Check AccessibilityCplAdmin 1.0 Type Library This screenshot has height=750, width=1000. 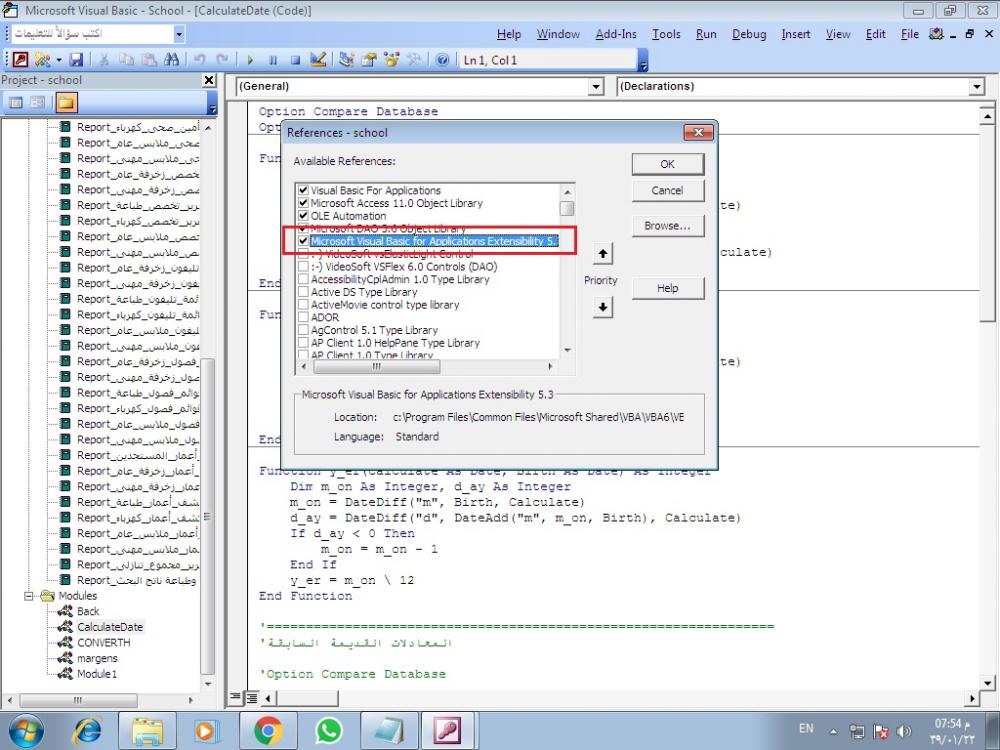tap(304, 279)
